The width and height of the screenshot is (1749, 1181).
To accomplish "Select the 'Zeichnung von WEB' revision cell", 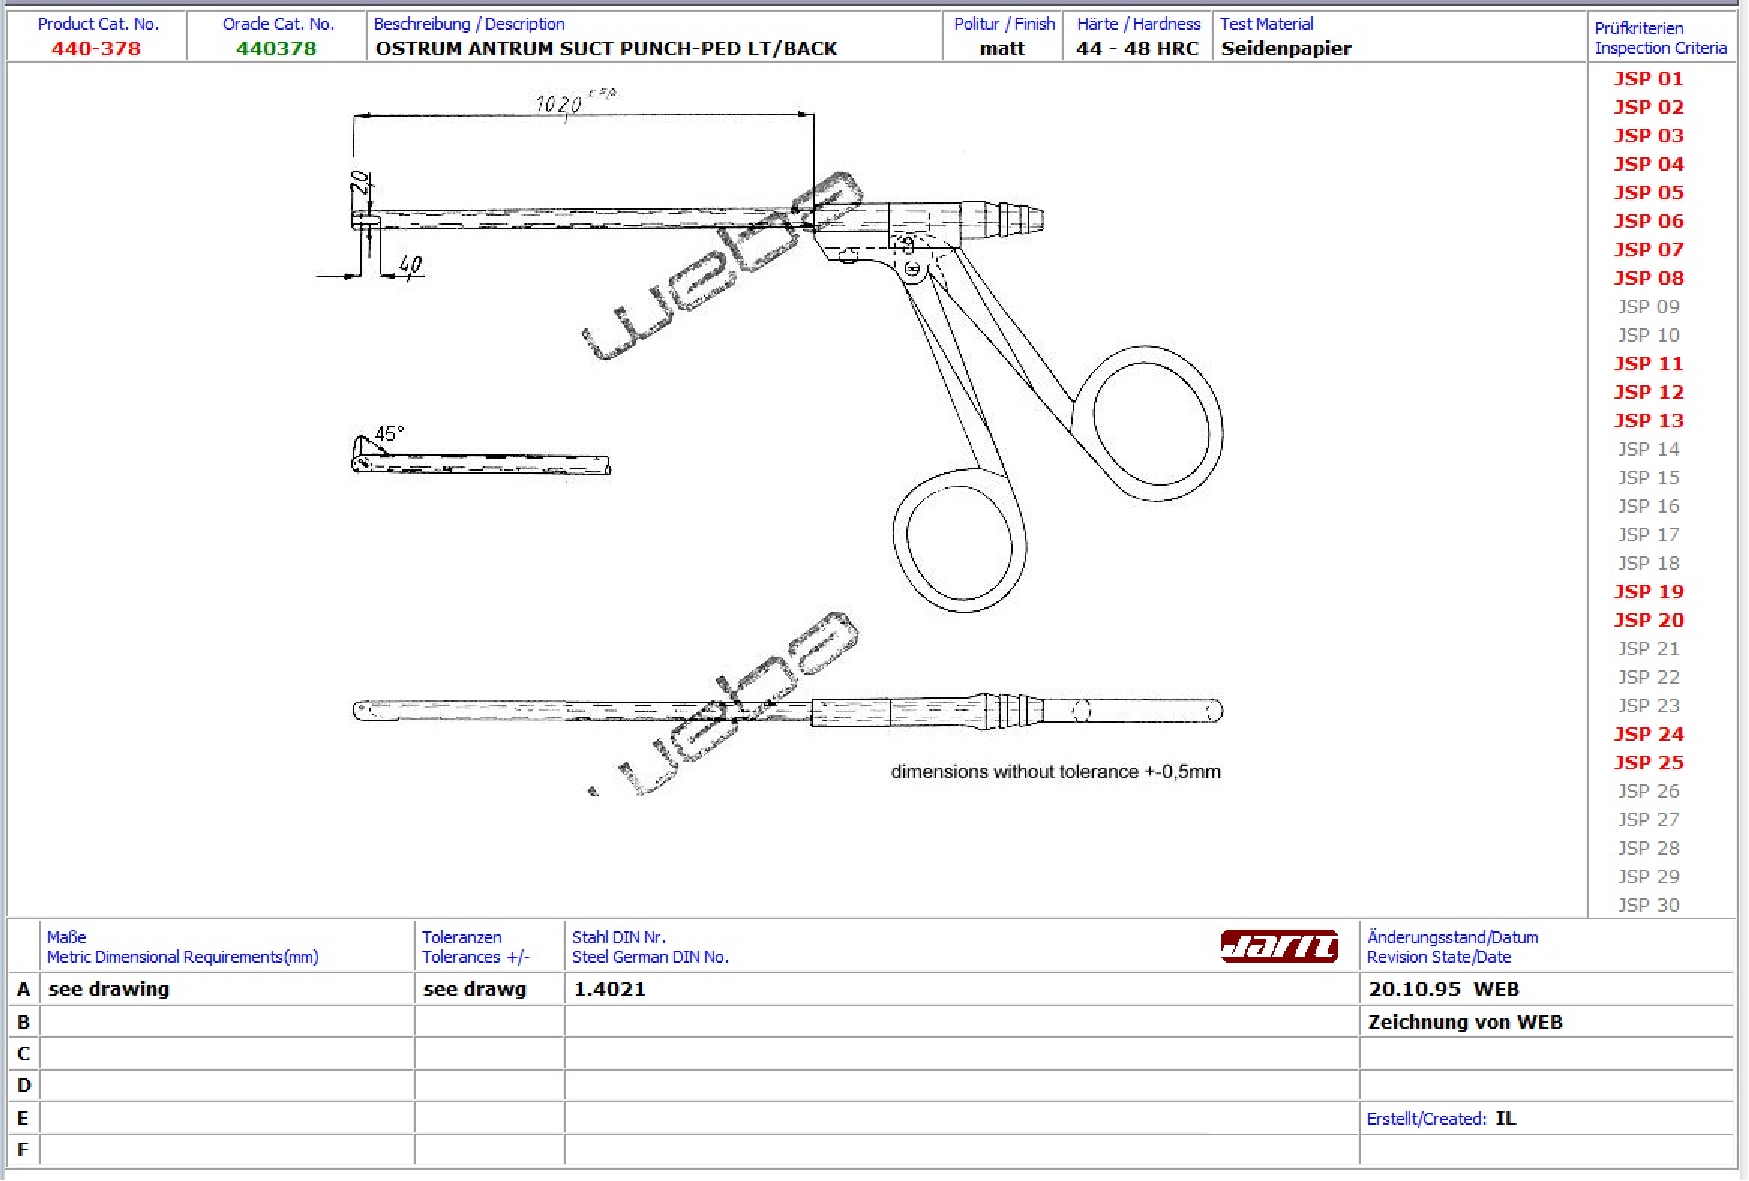I will (1465, 1022).
